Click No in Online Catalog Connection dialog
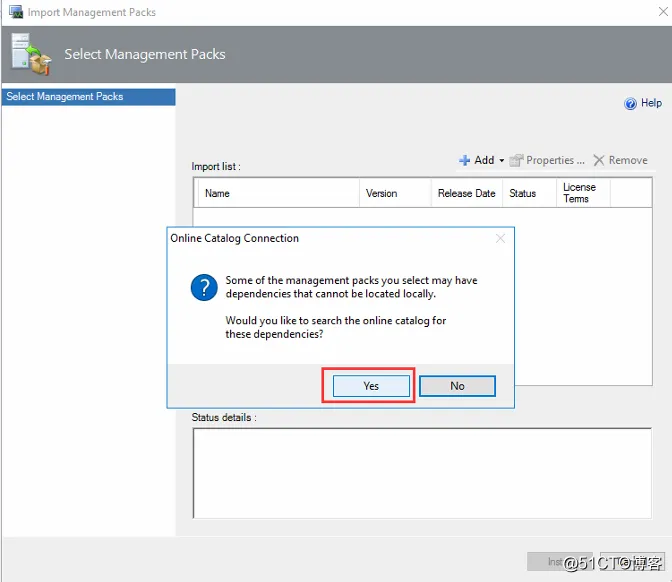Image resolution: width=672 pixels, height=582 pixels. [x=457, y=386]
